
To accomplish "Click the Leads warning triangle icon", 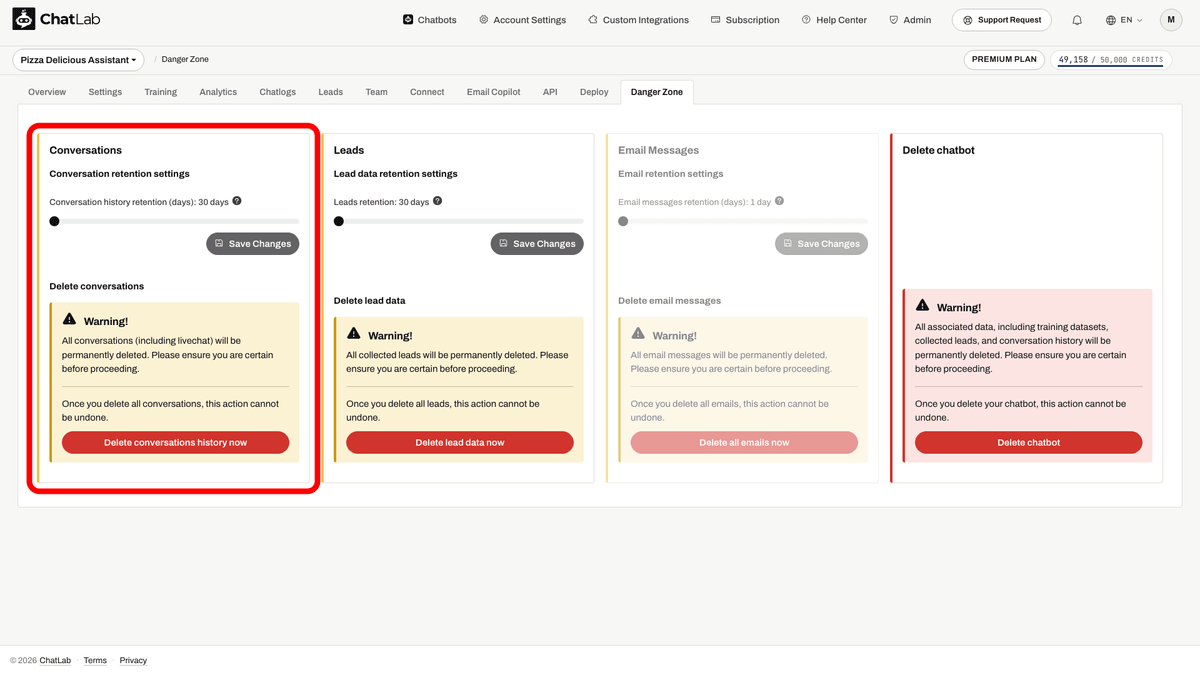I will pos(354,333).
